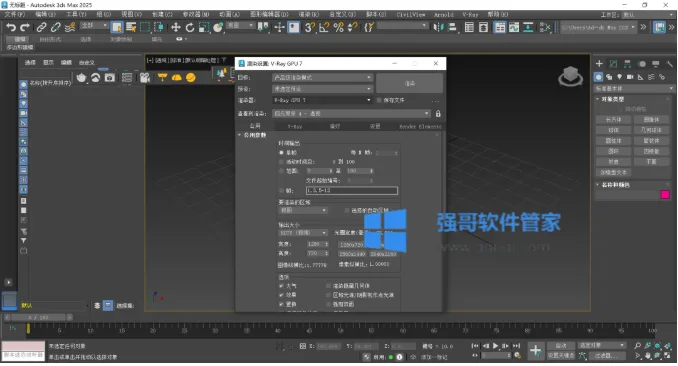Enable Area Lights/Shadows as Points checkbox
The width and height of the screenshot is (678, 366).
(x=328, y=295)
